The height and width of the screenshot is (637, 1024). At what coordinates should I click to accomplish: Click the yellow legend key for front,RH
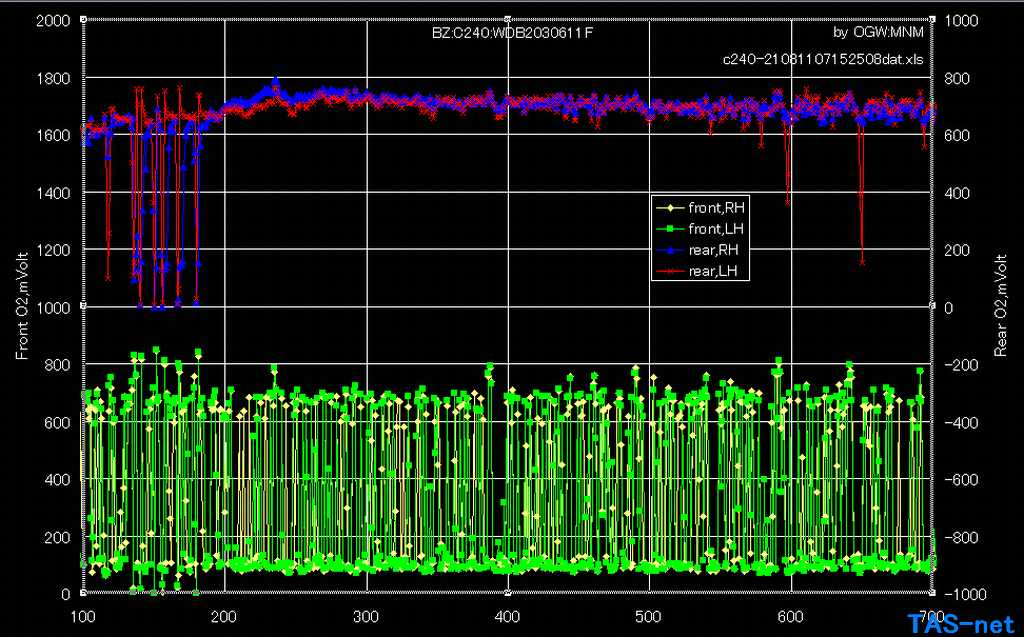pos(670,208)
